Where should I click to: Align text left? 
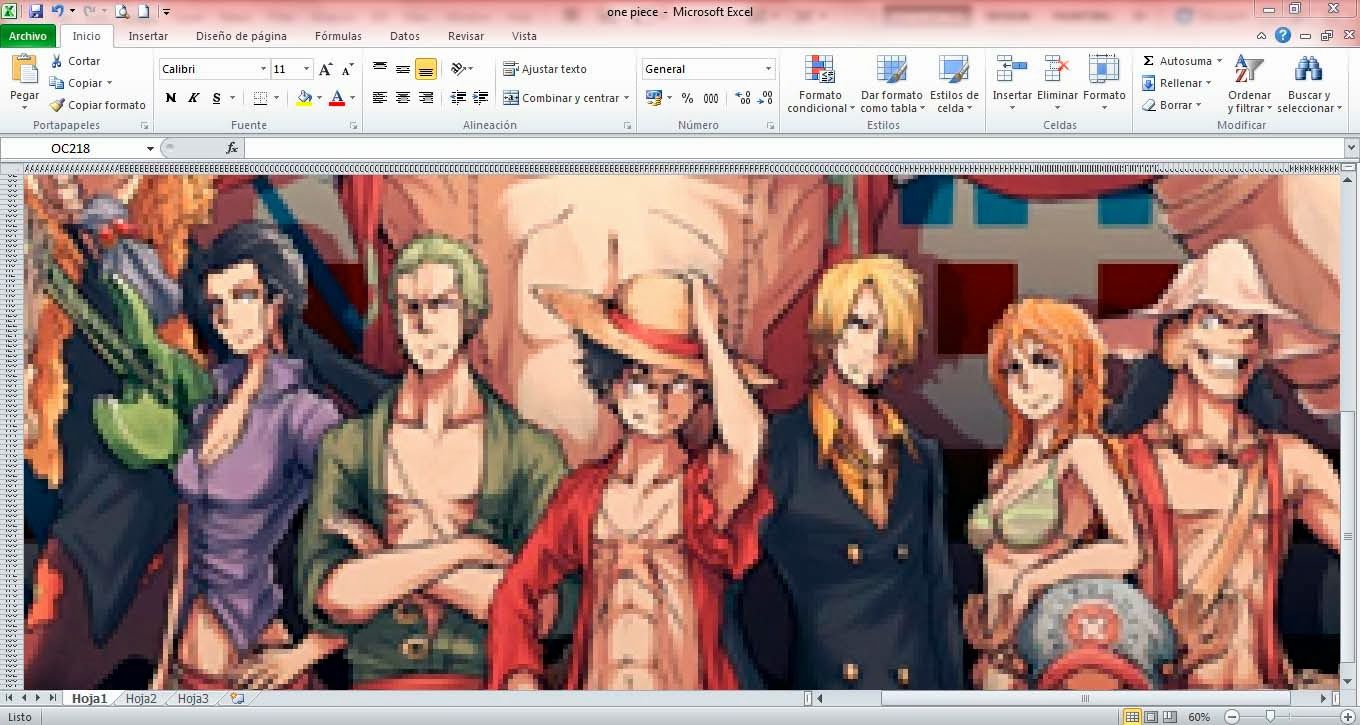click(380, 98)
